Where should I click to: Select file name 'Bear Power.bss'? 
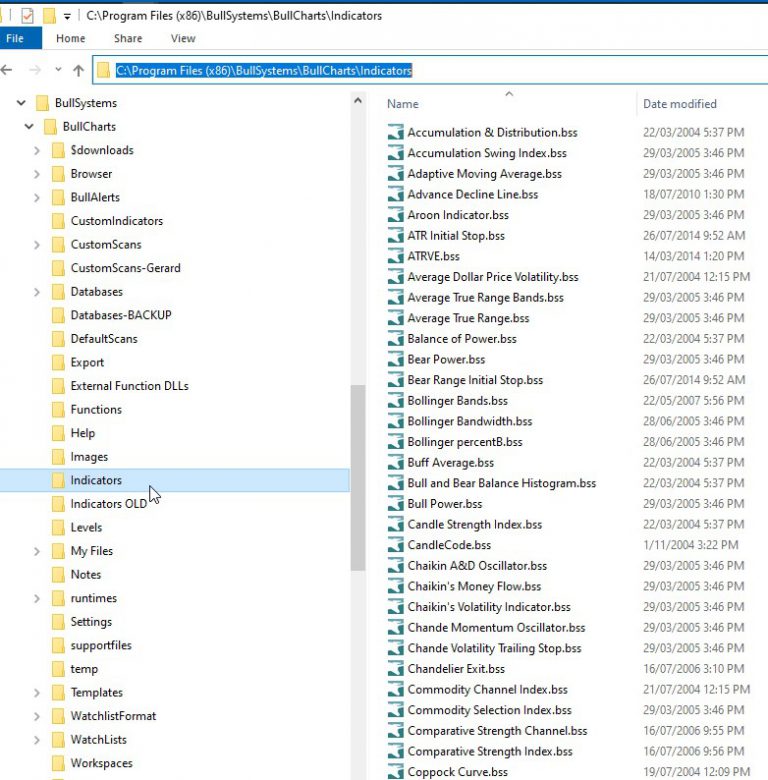coord(446,359)
